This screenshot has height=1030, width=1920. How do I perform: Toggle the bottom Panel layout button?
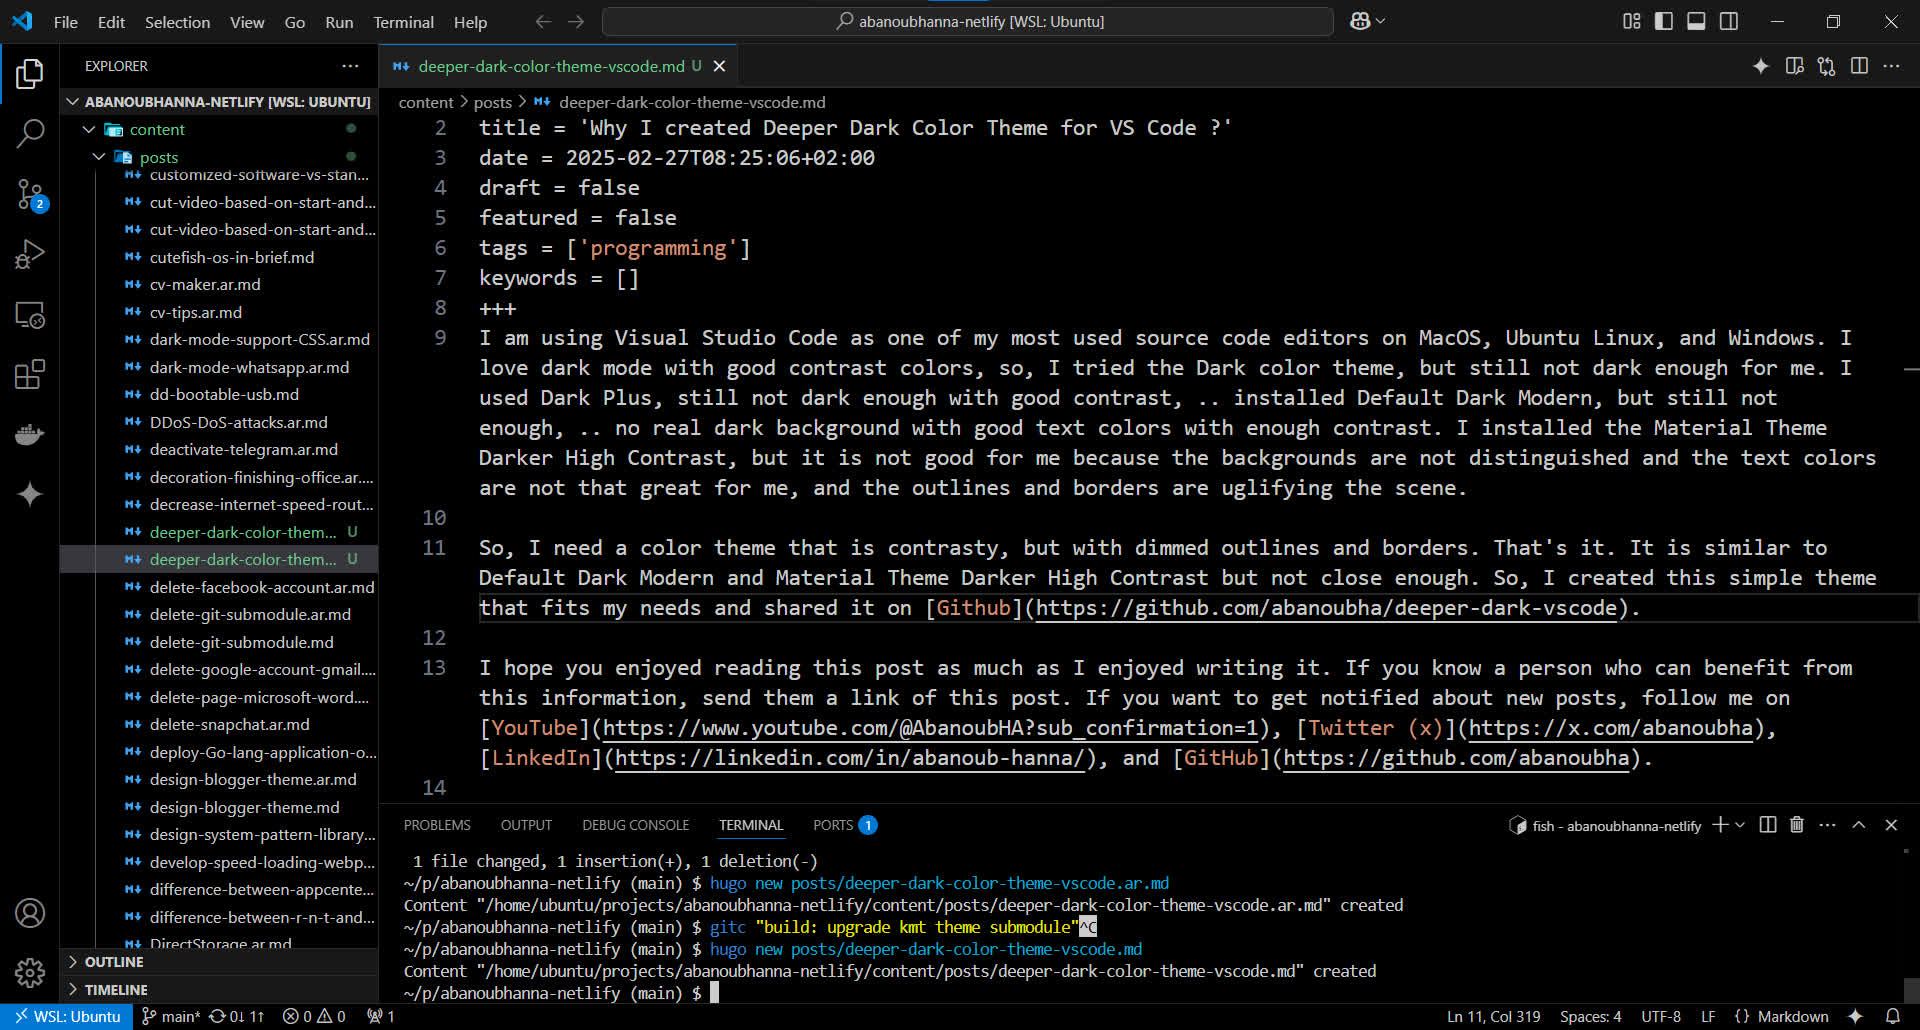pos(1696,21)
